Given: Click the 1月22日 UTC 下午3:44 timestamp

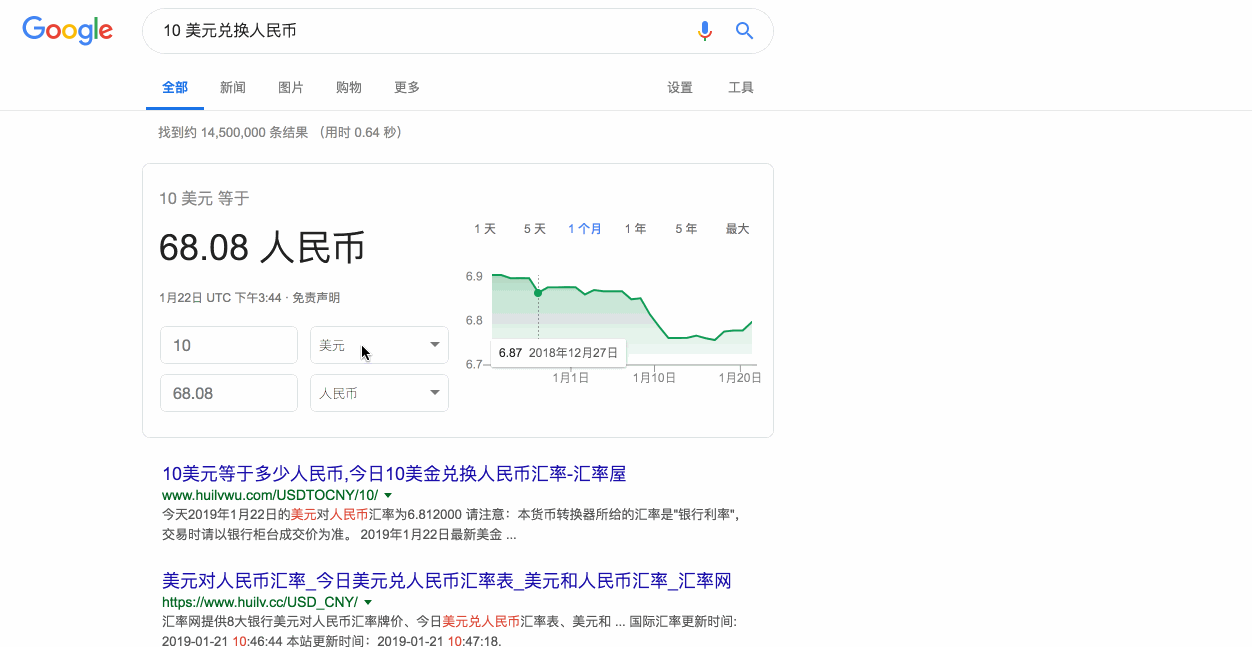Looking at the screenshot, I should 220,298.
